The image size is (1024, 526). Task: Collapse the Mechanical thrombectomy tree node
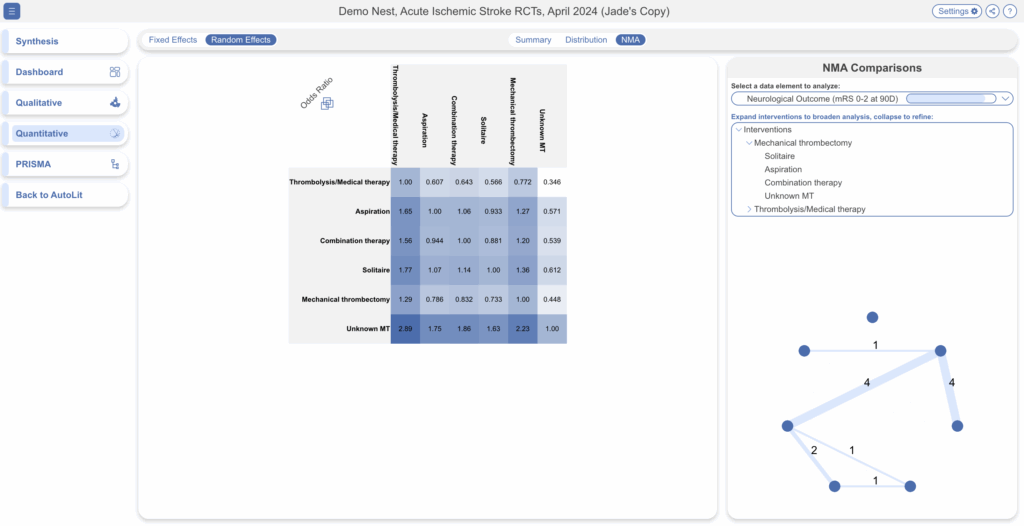tap(748, 143)
